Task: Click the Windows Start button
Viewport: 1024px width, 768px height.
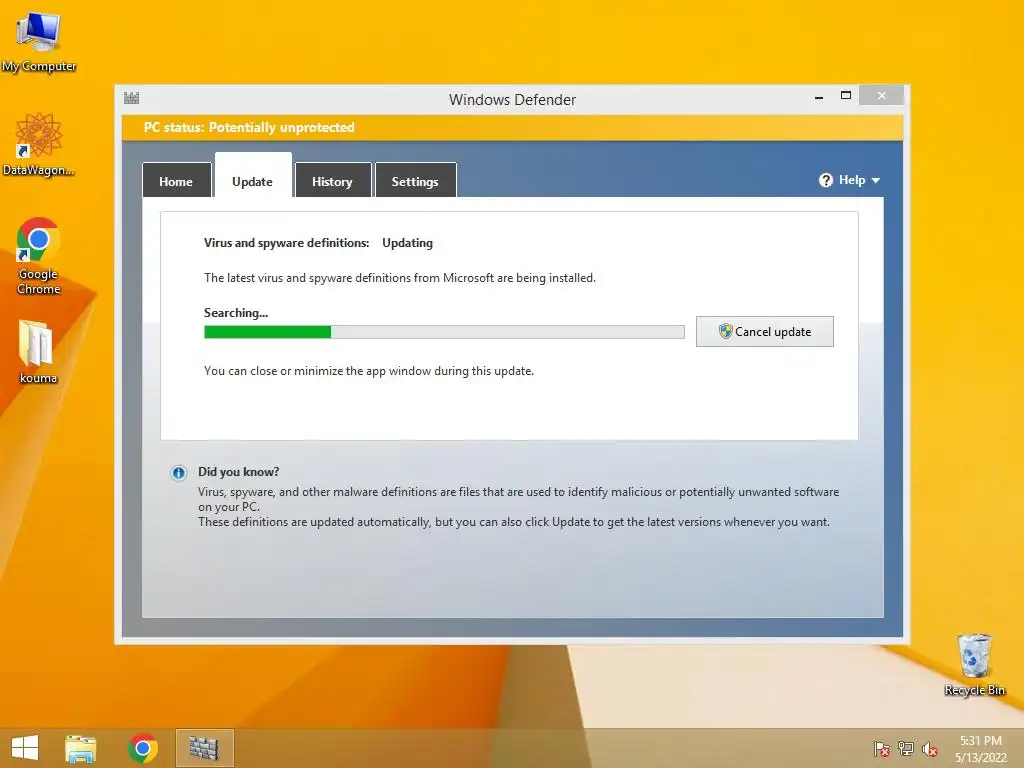Action: (25, 748)
